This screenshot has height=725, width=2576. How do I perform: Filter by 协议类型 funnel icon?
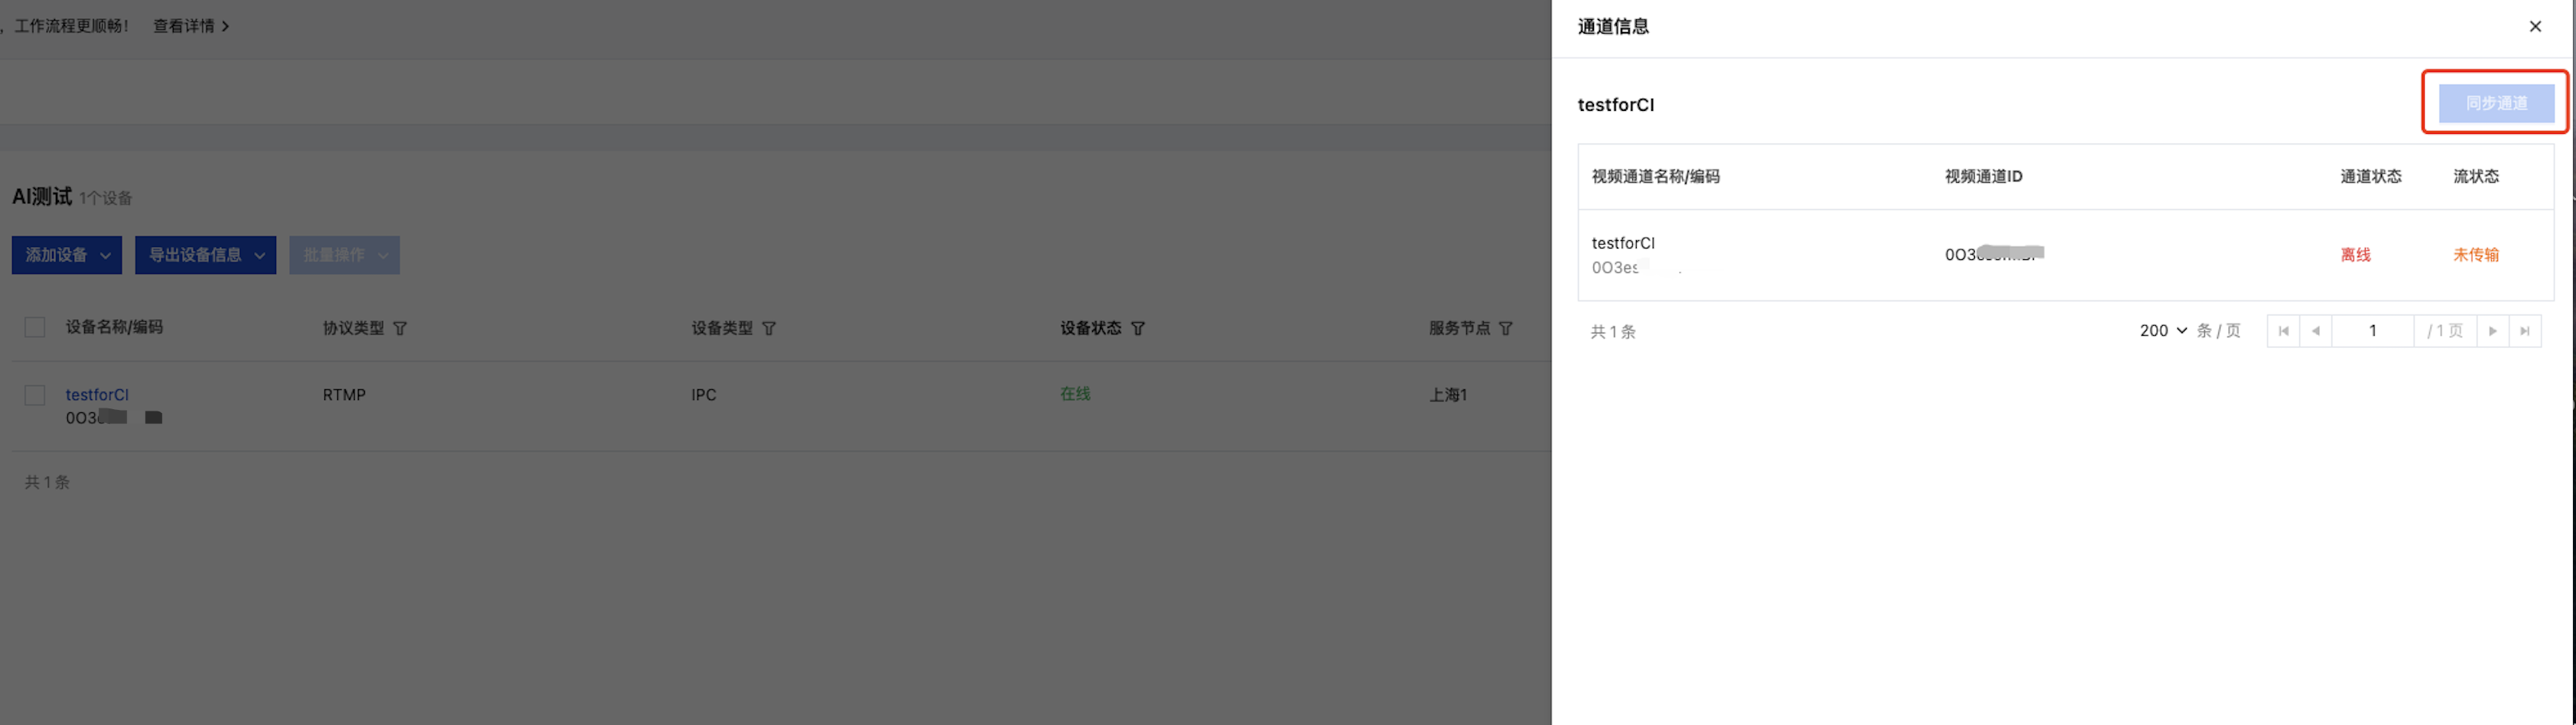(x=400, y=328)
